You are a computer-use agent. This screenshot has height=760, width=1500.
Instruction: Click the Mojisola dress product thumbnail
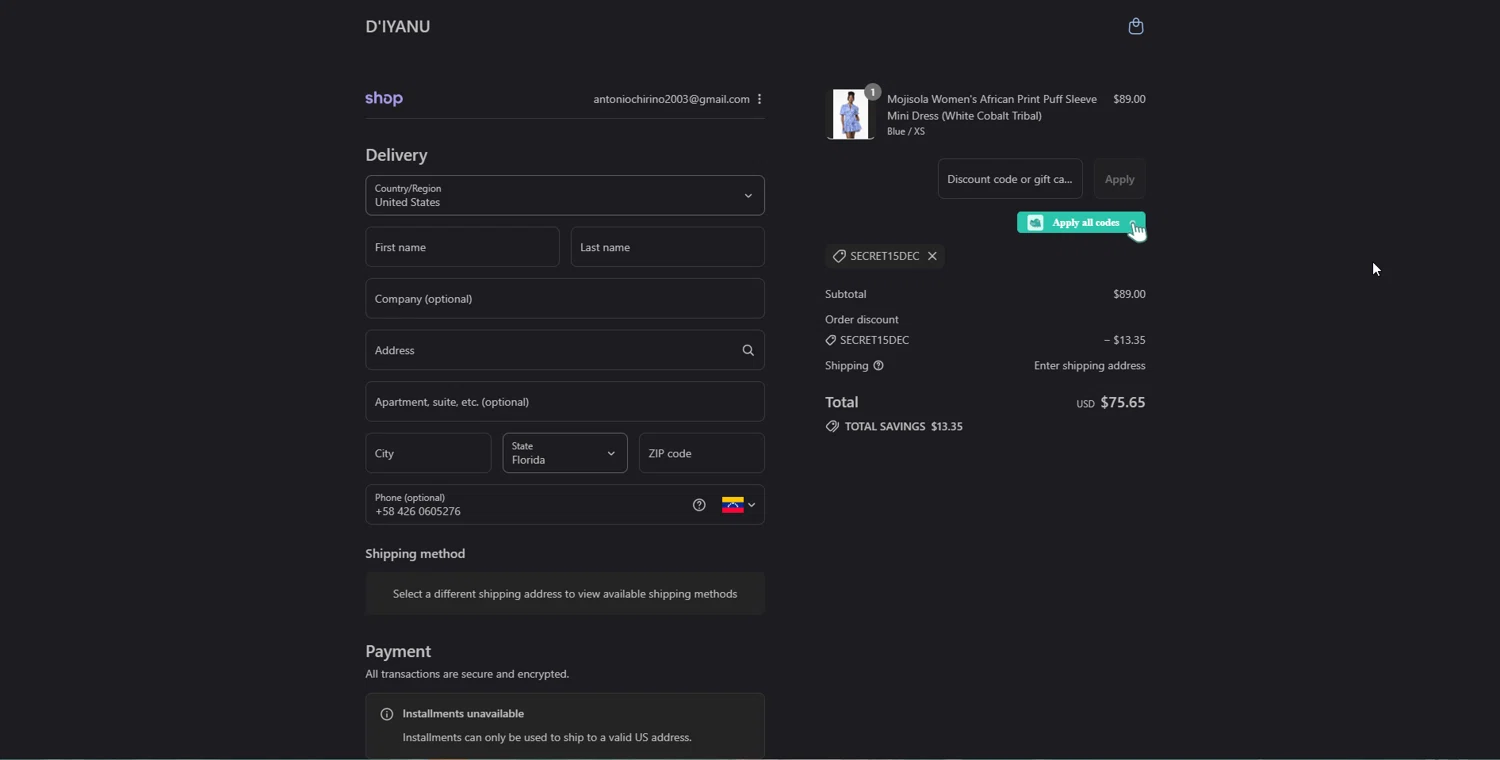coord(850,114)
